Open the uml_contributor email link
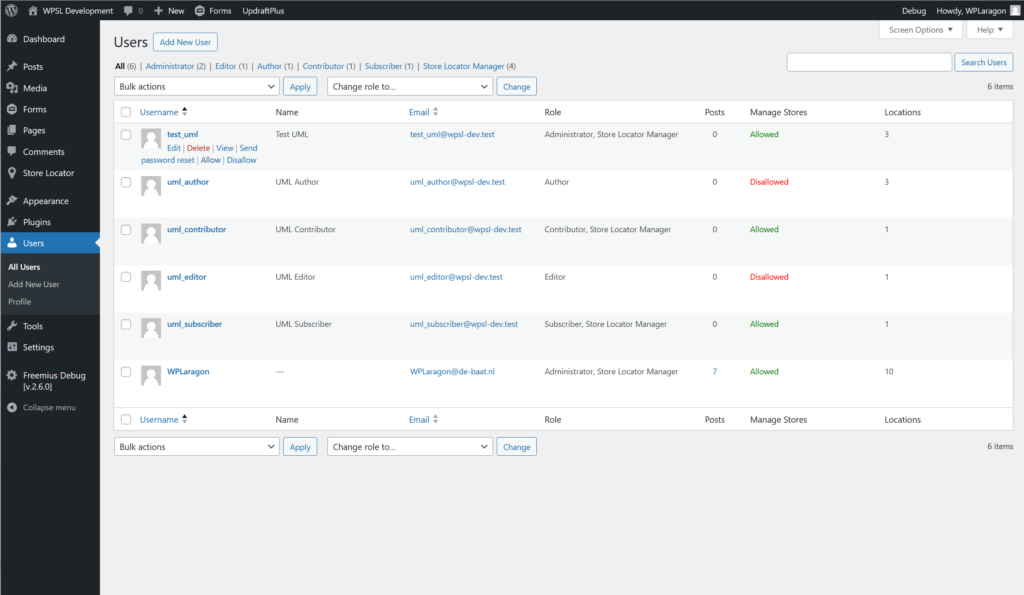1024x595 pixels. (465, 229)
